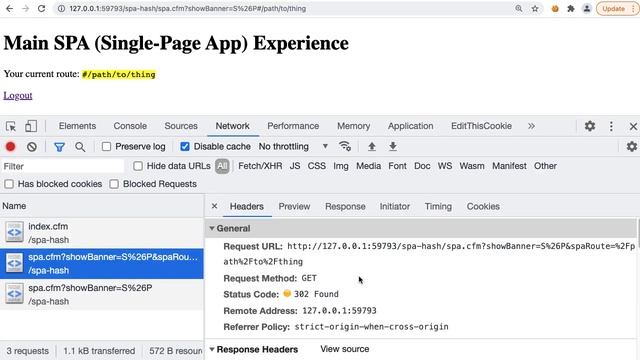Click the network Filter text field
Screen dimensions: 640x360
click(62, 166)
